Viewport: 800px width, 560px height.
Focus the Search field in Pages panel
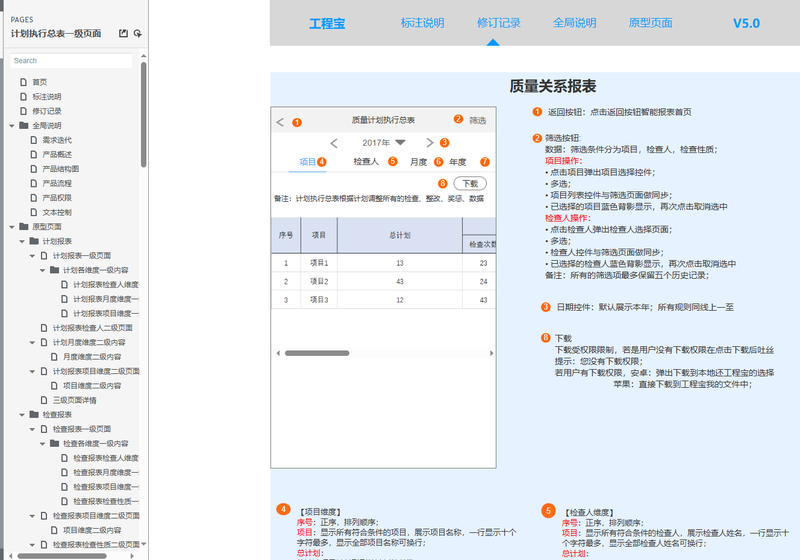click(71, 61)
